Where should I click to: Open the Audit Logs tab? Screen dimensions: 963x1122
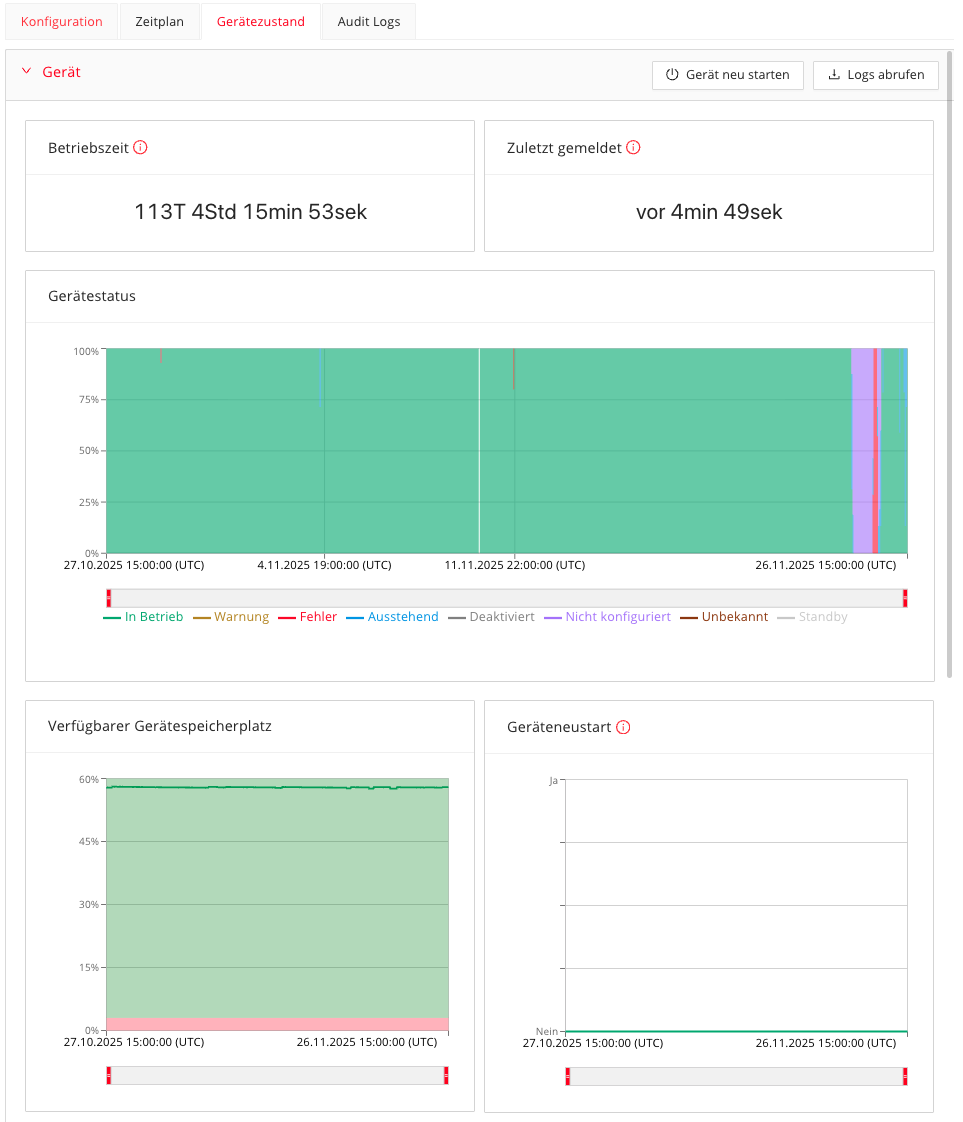coord(368,21)
